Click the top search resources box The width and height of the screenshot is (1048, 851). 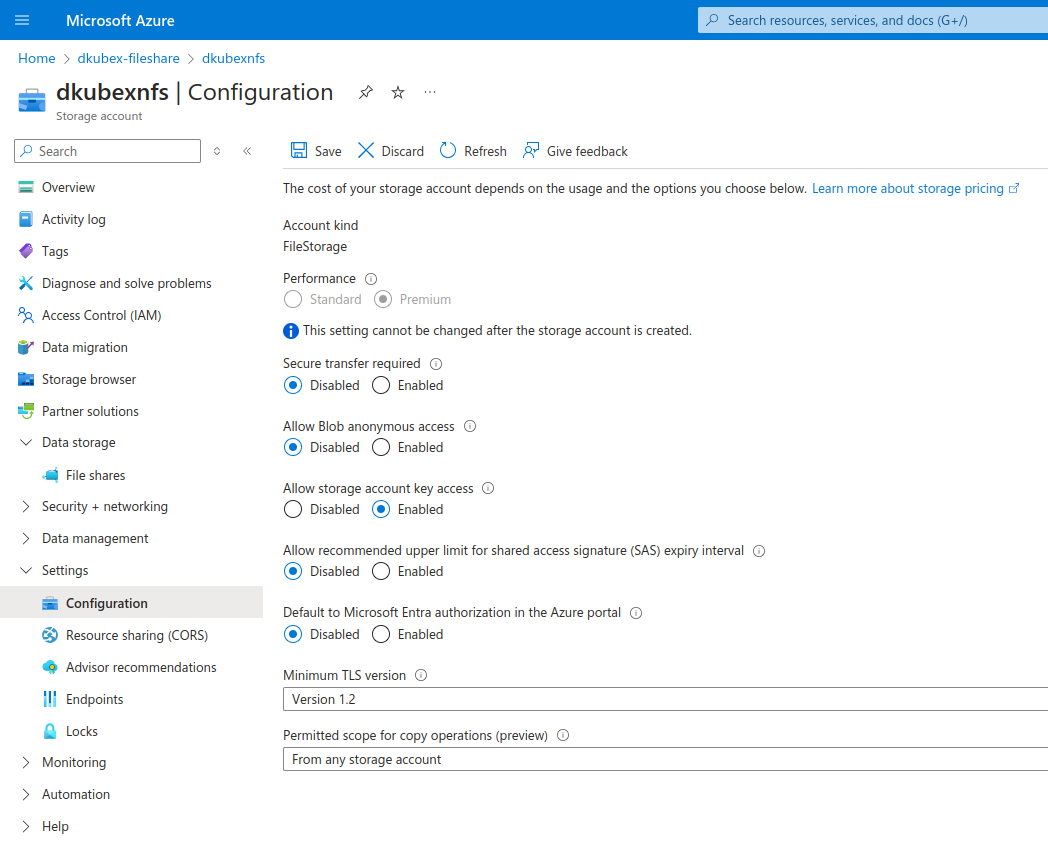[870, 20]
